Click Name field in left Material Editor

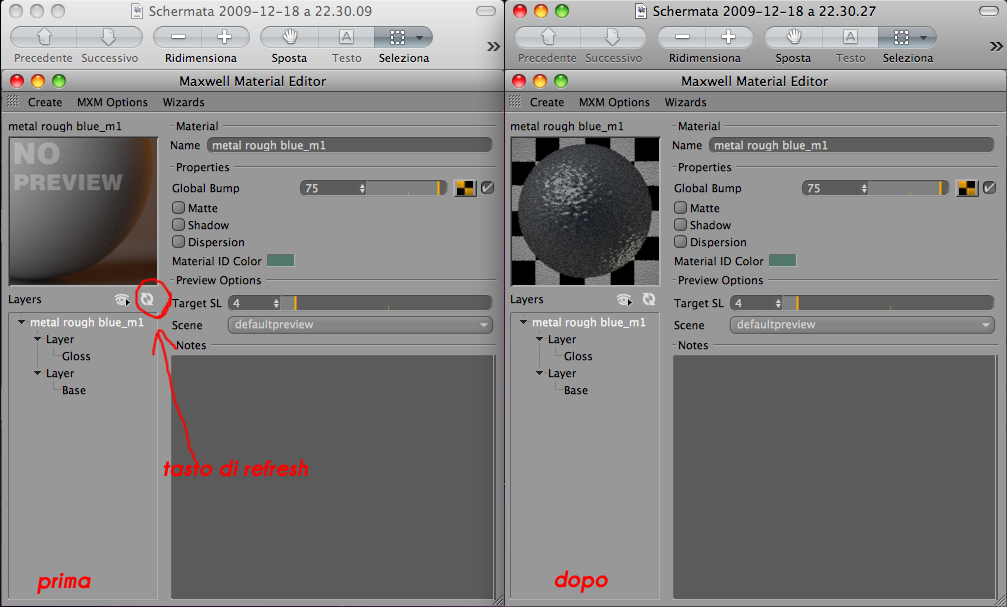tap(349, 145)
